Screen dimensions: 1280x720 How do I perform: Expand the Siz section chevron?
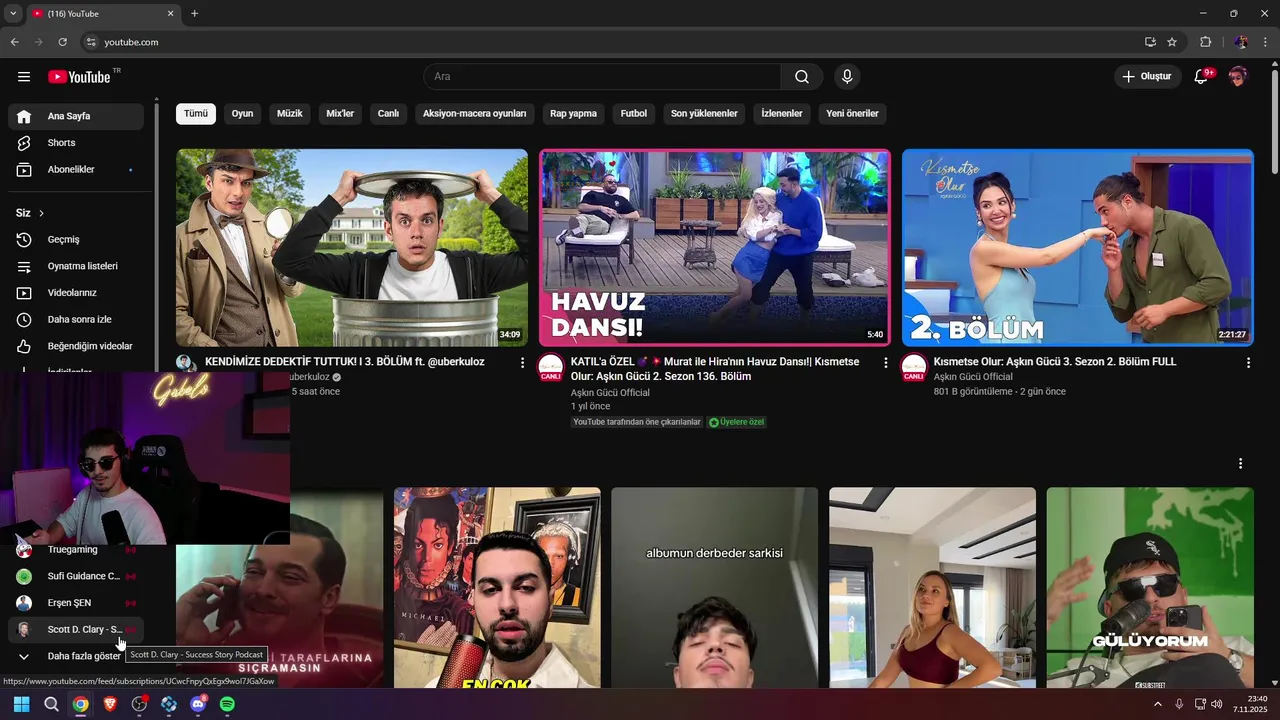point(41,213)
